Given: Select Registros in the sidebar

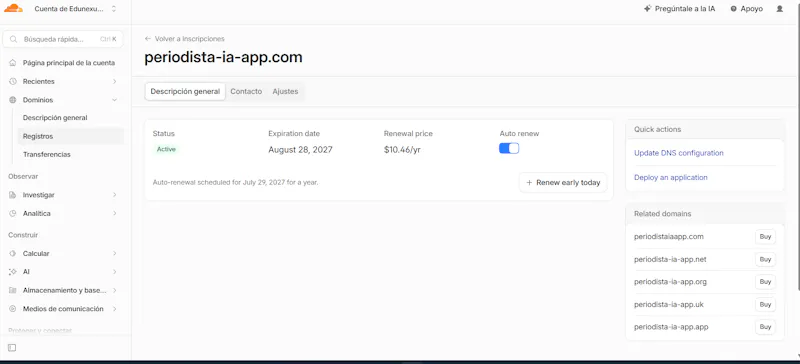Looking at the screenshot, I should point(70,136).
